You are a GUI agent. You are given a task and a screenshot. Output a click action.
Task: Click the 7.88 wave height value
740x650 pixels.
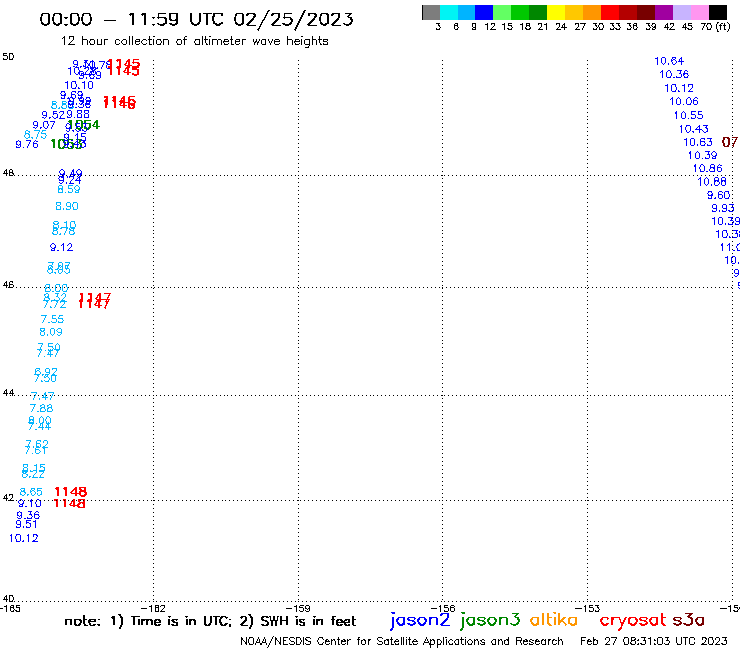pos(41,408)
